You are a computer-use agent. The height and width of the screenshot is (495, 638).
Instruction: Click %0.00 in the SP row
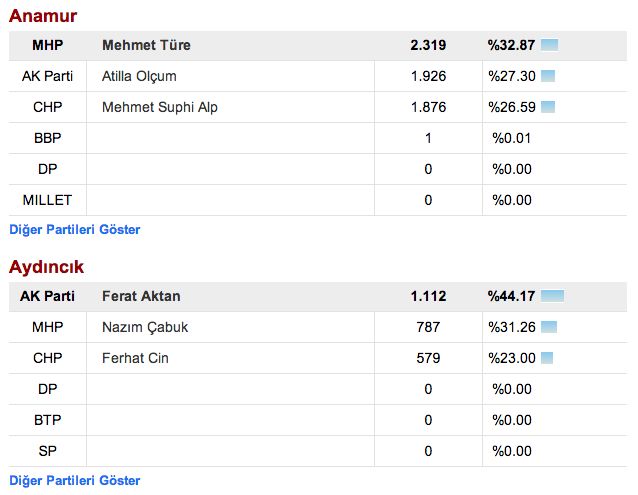pos(512,451)
